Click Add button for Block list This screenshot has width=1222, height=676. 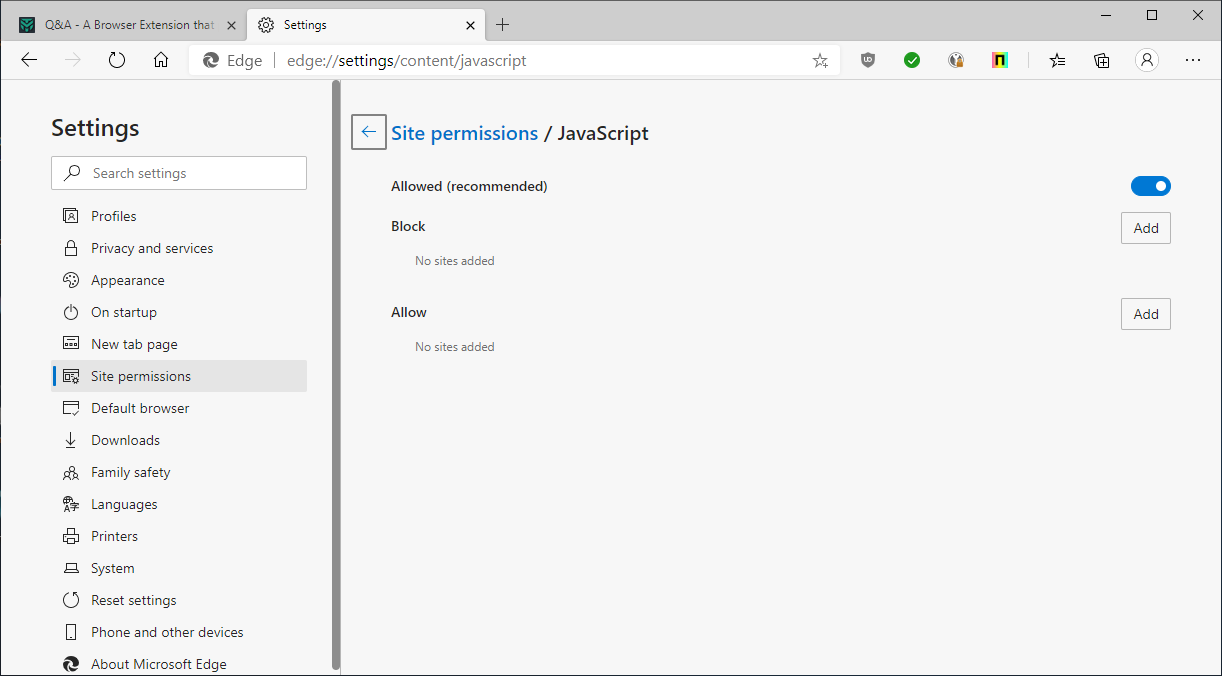[1145, 228]
